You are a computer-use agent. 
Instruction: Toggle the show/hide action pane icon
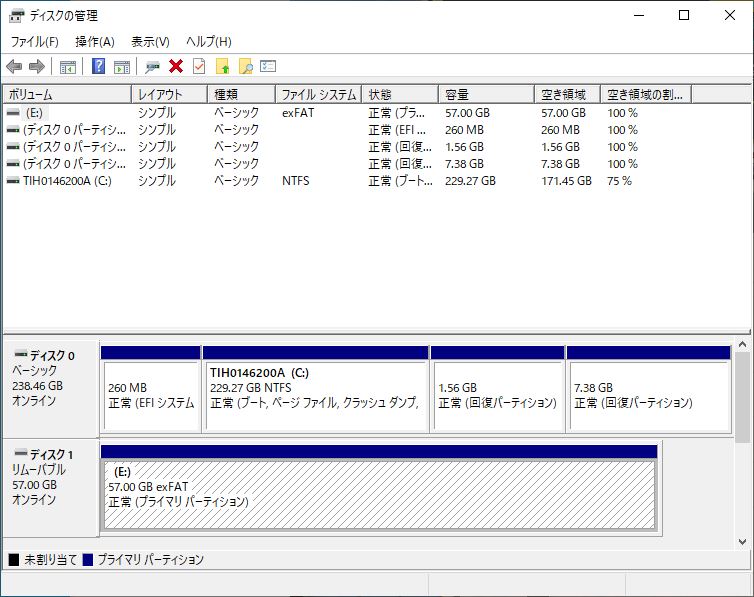click(122, 67)
